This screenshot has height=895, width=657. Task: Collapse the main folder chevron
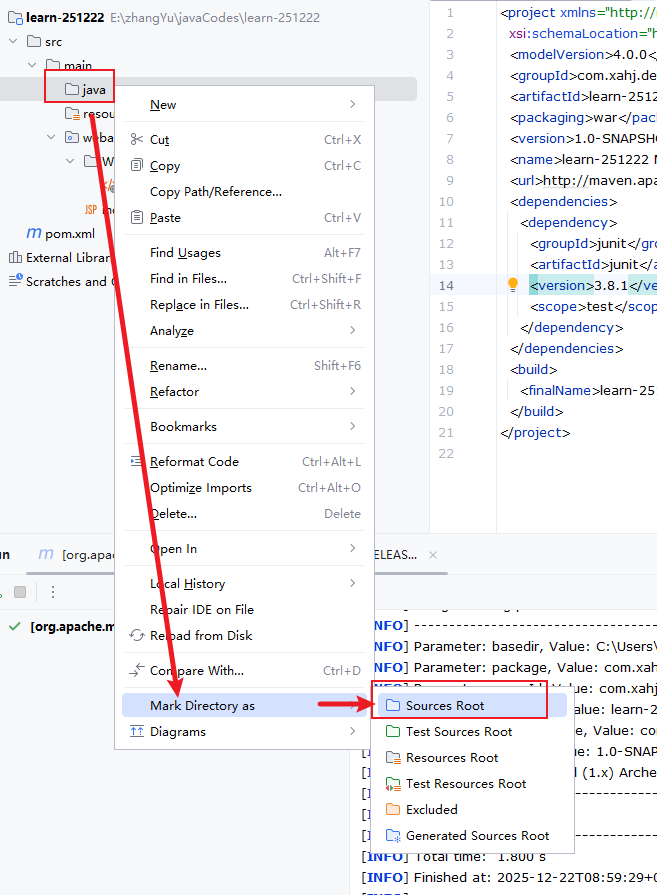click(x=32, y=65)
